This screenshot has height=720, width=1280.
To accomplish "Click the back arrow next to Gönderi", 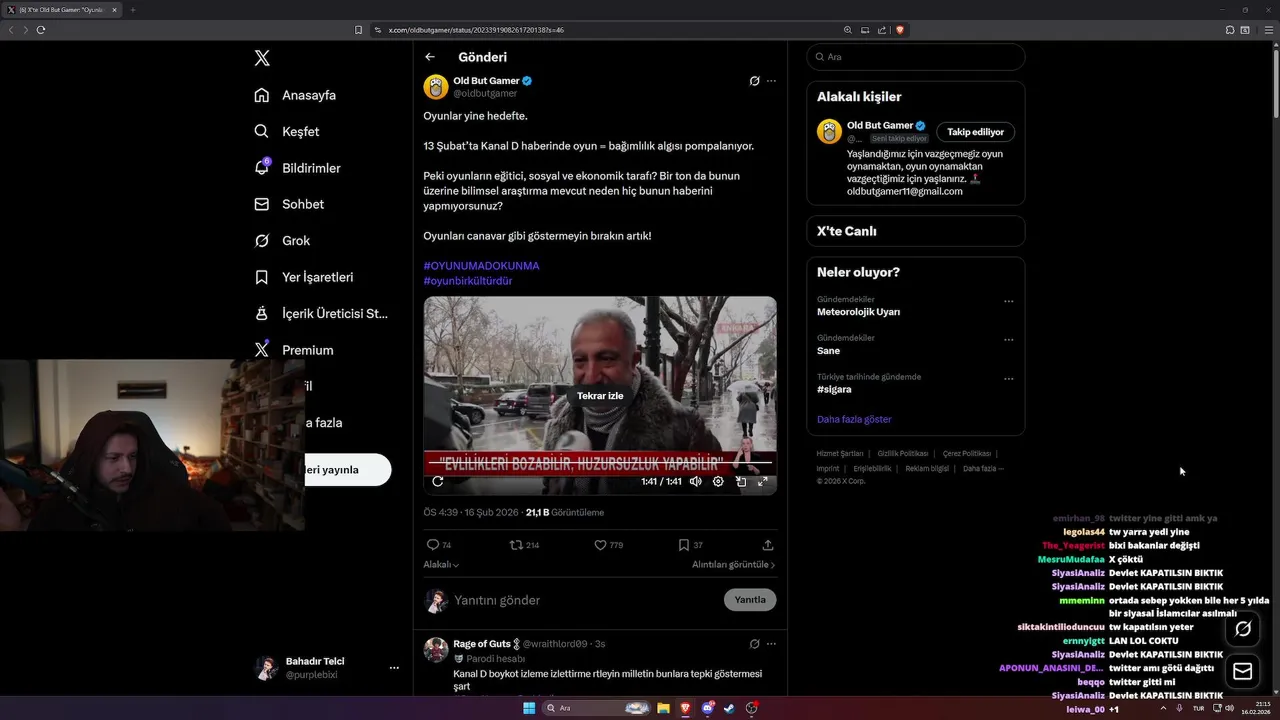I will pos(430,57).
